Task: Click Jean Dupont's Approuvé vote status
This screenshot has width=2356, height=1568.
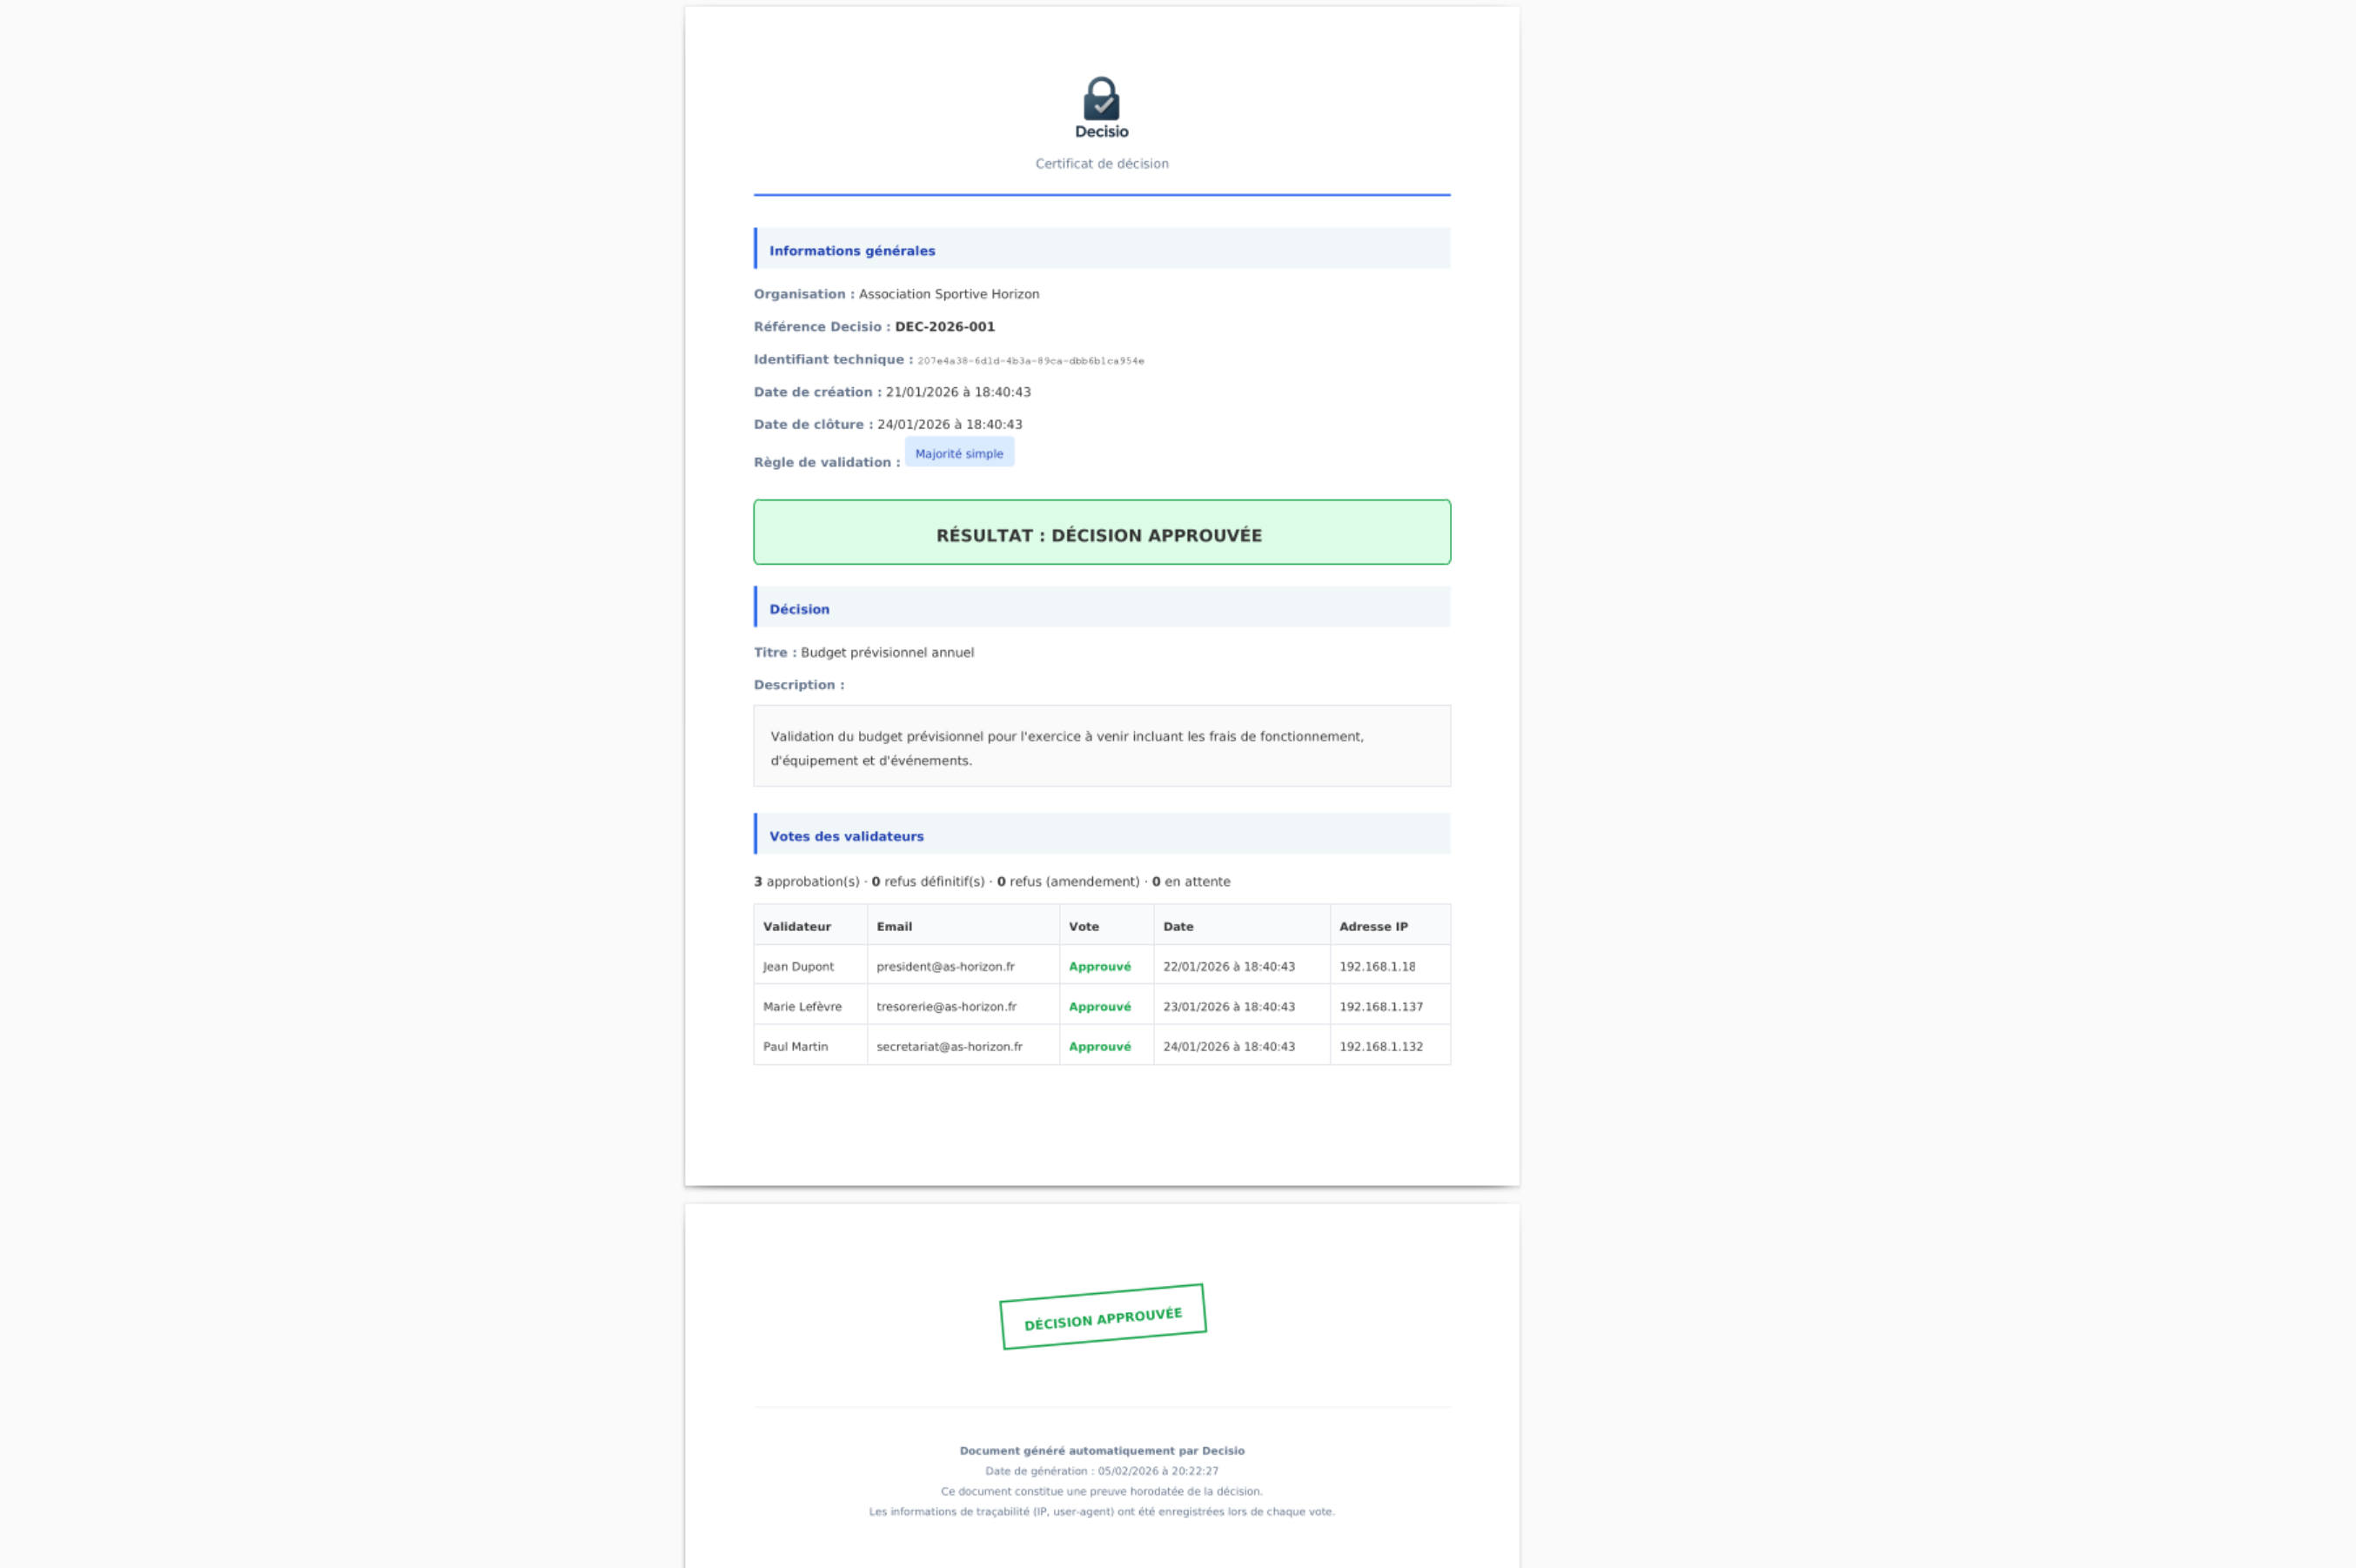Action: pos(1099,966)
